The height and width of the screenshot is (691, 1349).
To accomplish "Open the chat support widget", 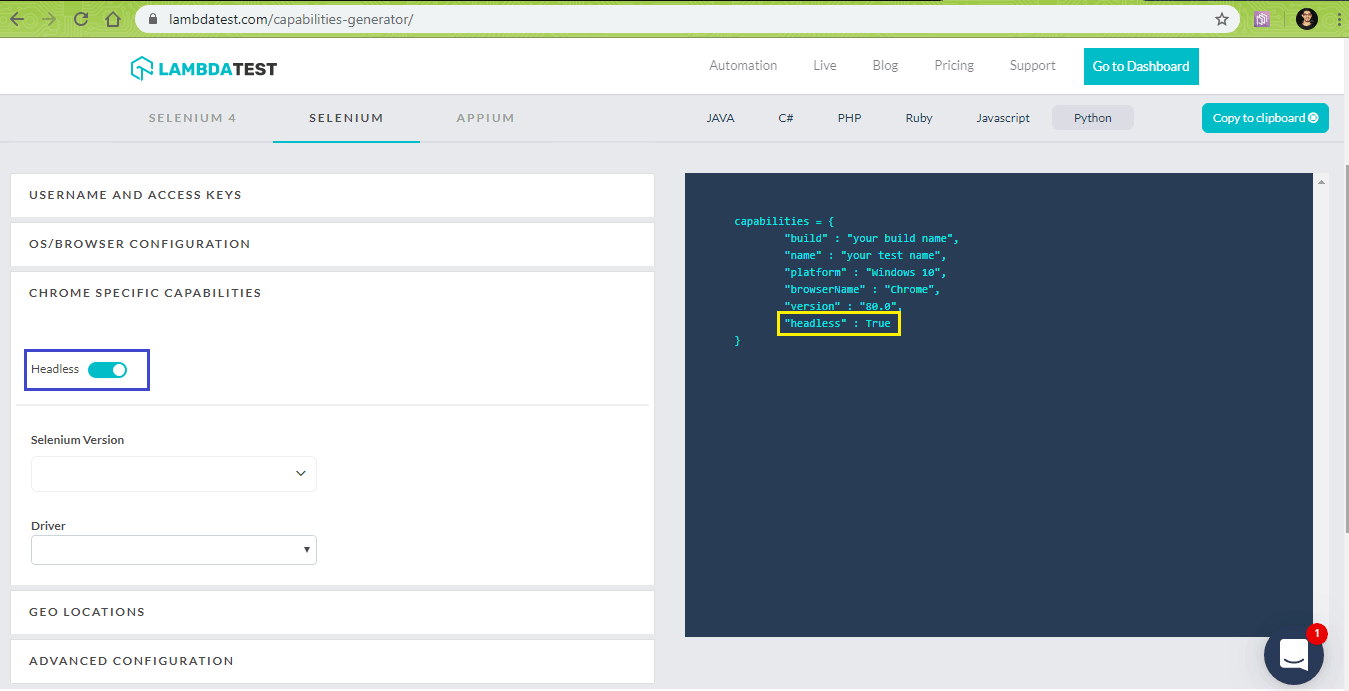I will point(1293,655).
